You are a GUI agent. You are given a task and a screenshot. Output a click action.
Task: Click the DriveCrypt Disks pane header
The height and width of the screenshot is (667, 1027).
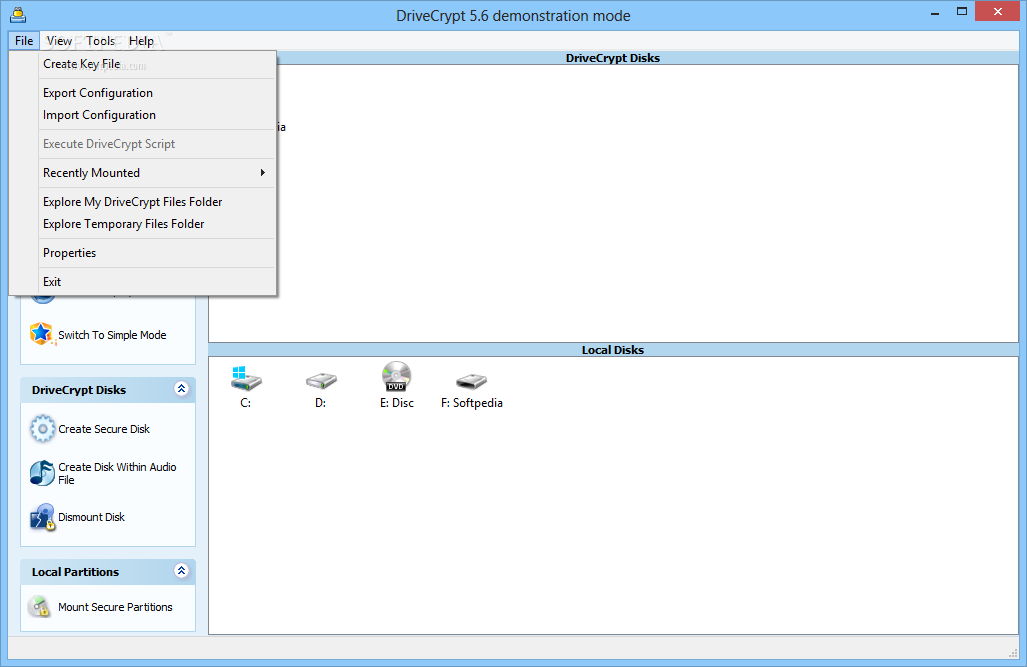pyautogui.click(x=613, y=58)
